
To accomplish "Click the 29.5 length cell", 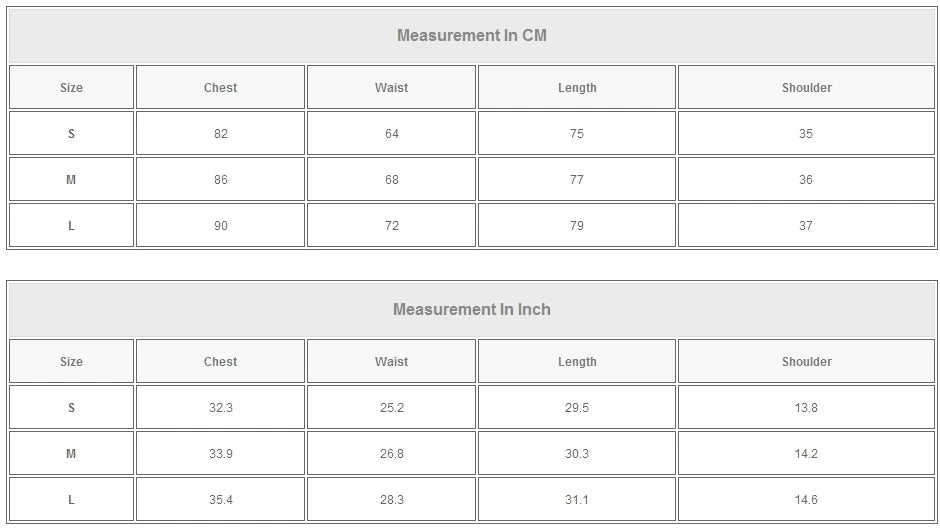I will click(x=577, y=408).
